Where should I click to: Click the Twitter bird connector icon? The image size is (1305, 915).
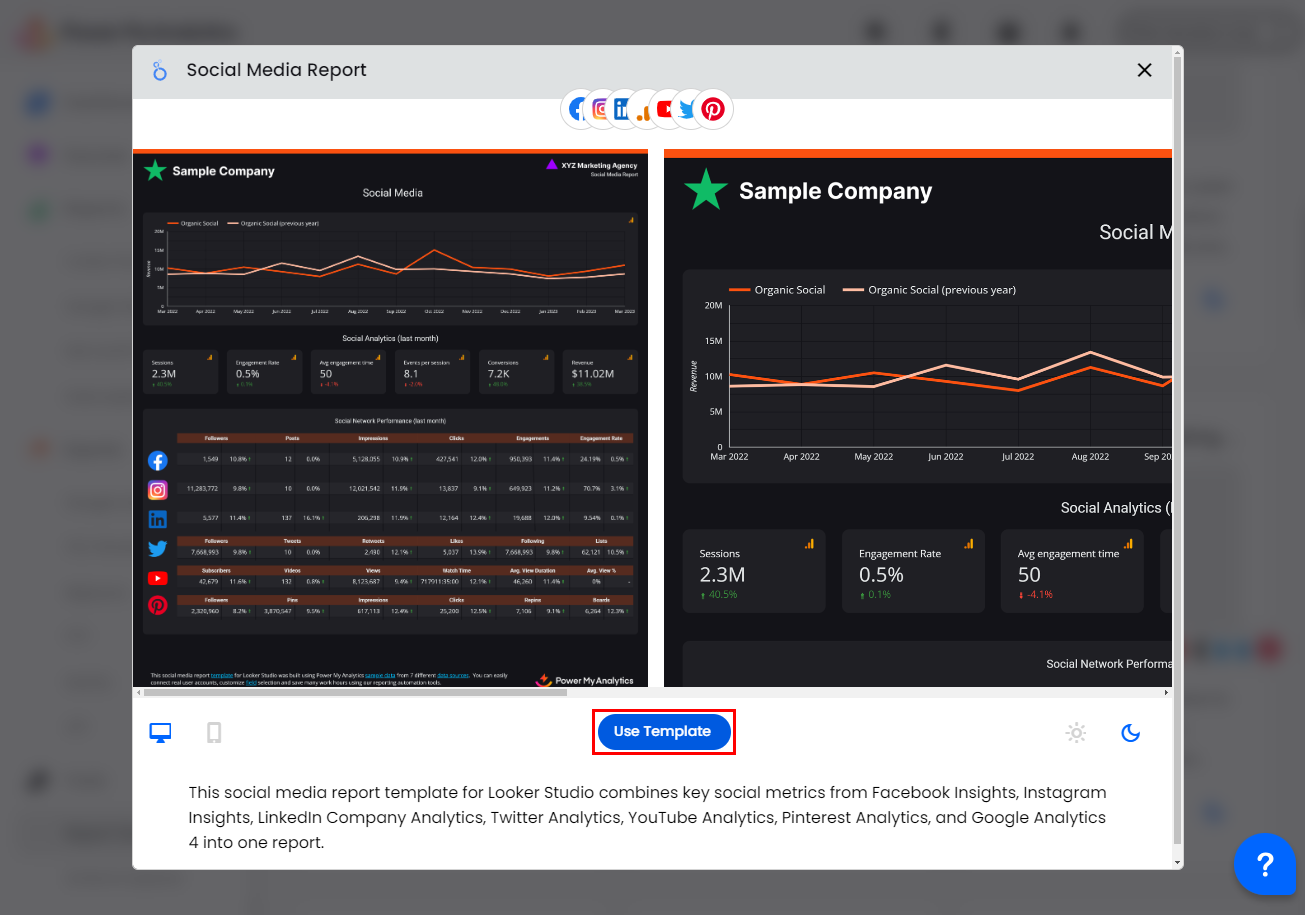(x=688, y=109)
